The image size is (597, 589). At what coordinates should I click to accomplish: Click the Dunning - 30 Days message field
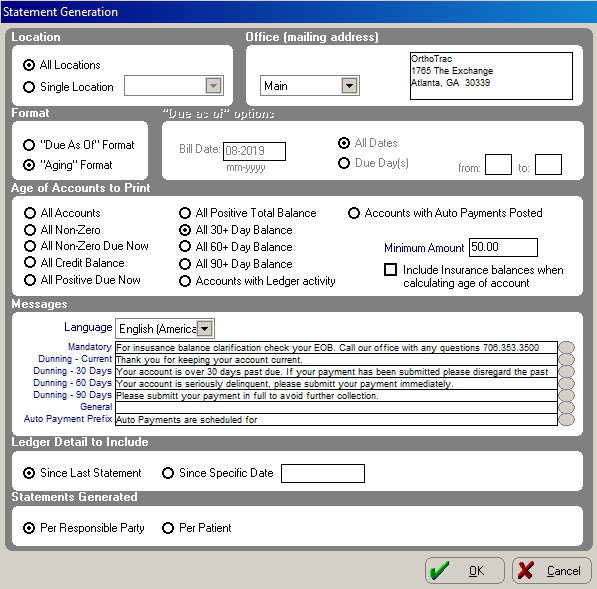point(336,372)
